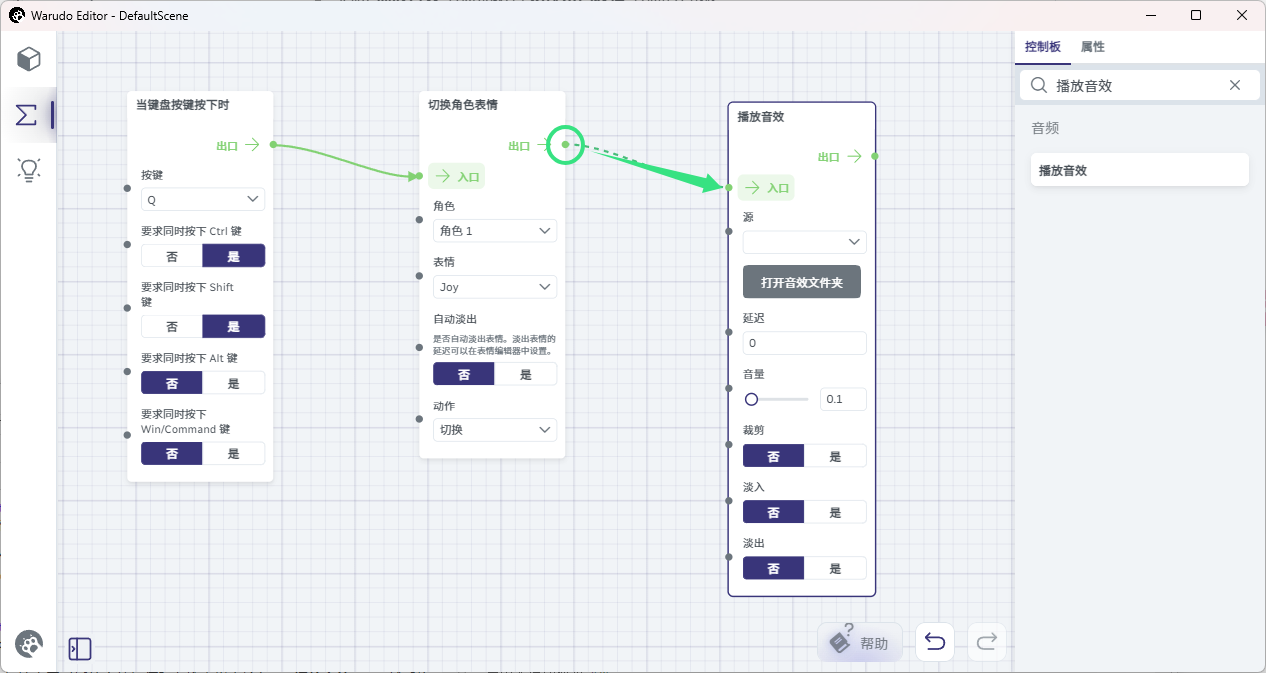The height and width of the screenshot is (673, 1266).
Task: Click the palette icon at sidebar bottom
Action: [29, 644]
